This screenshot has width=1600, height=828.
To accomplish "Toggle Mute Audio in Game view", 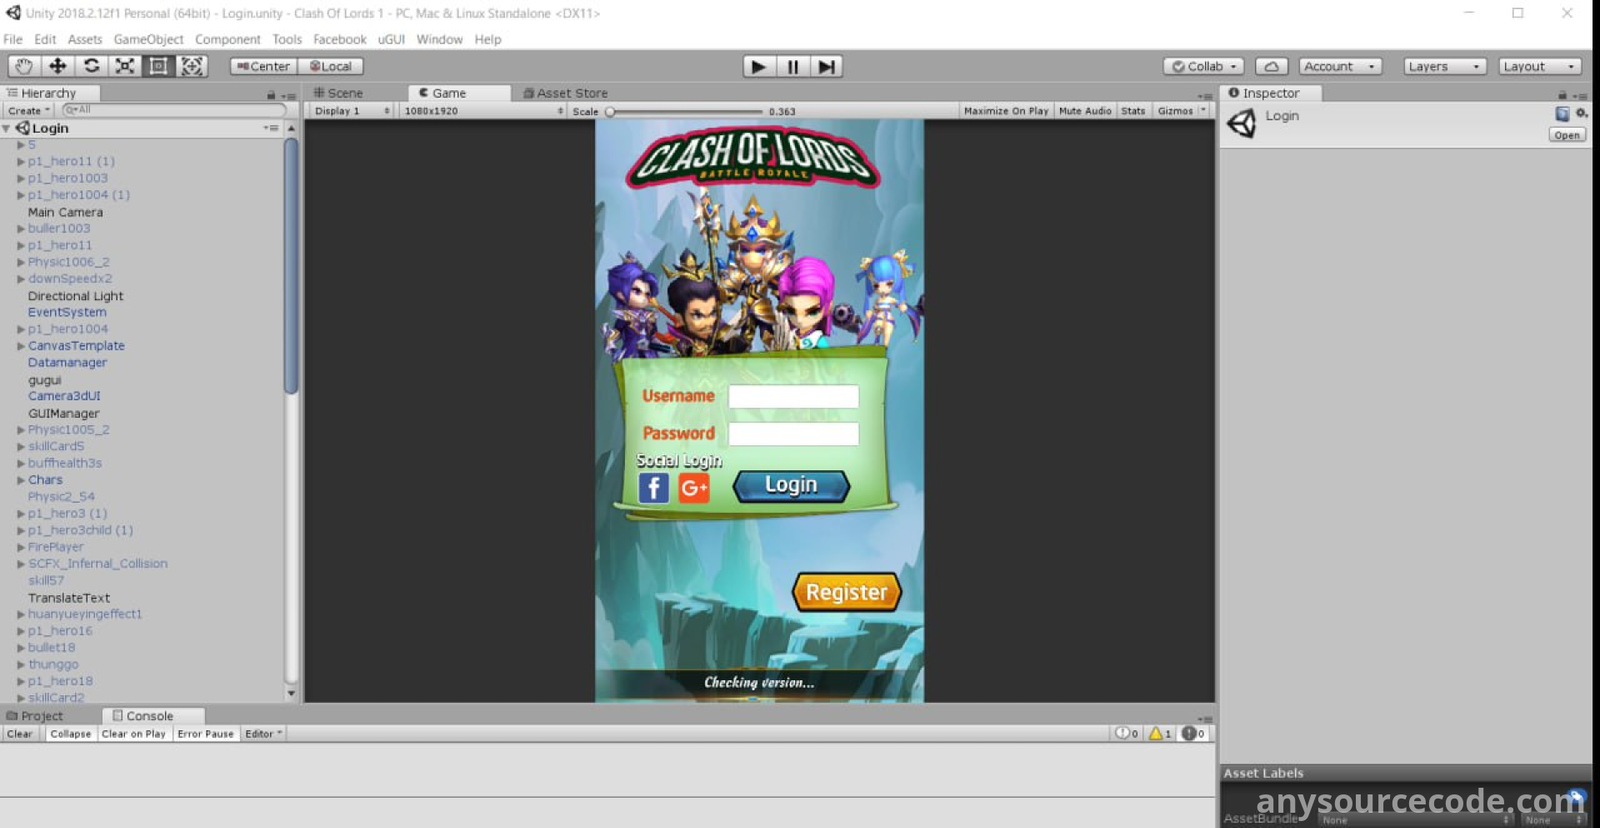I will (1084, 111).
